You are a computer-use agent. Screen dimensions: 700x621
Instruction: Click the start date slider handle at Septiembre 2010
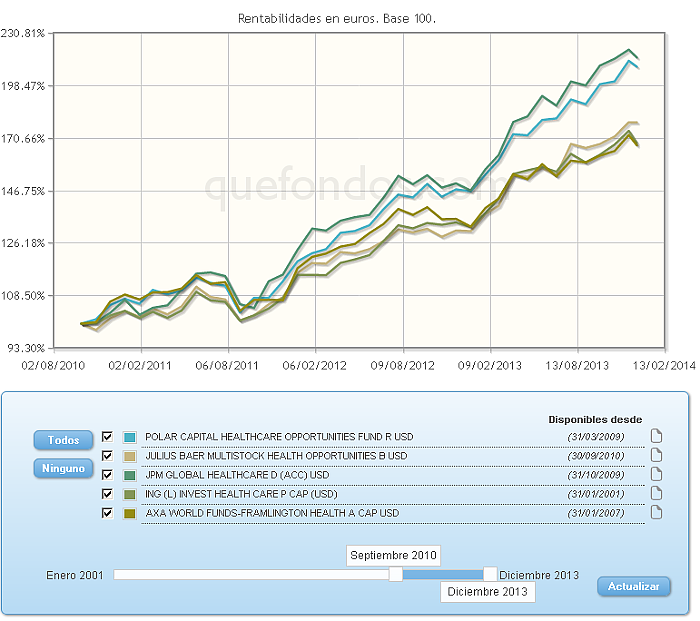pyautogui.click(x=396, y=574)
